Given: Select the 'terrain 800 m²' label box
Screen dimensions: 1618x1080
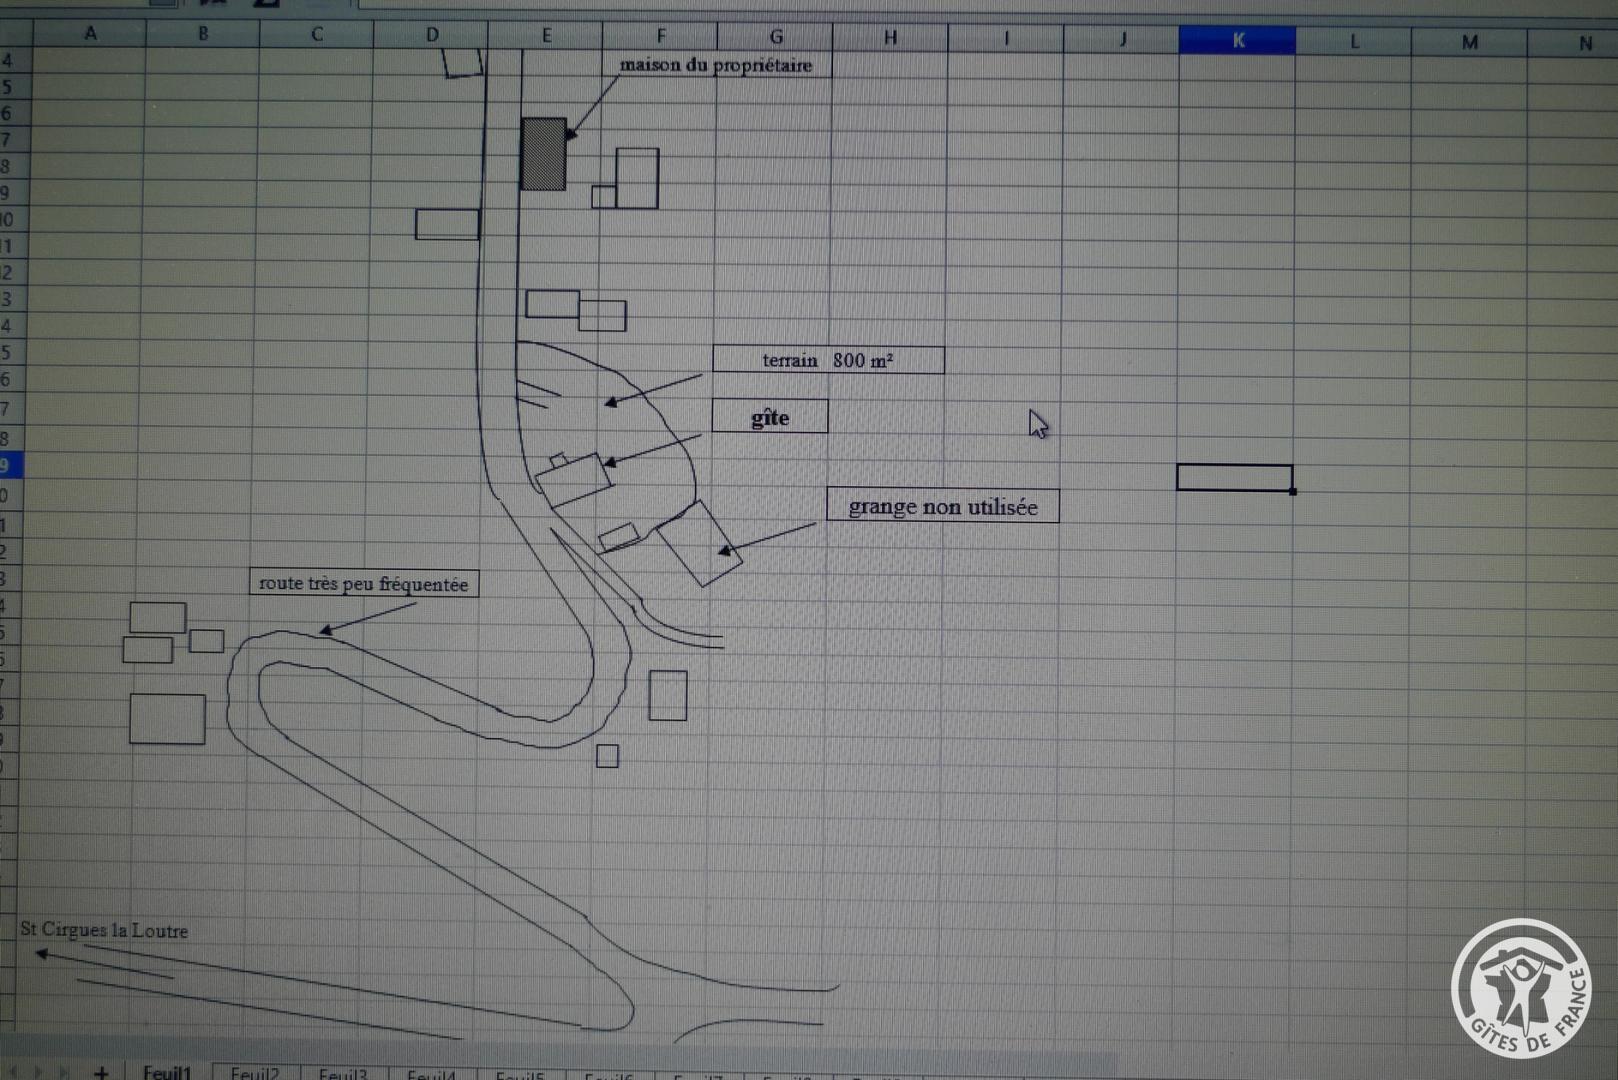Looking at the screenshot, I should click(828, 360).
